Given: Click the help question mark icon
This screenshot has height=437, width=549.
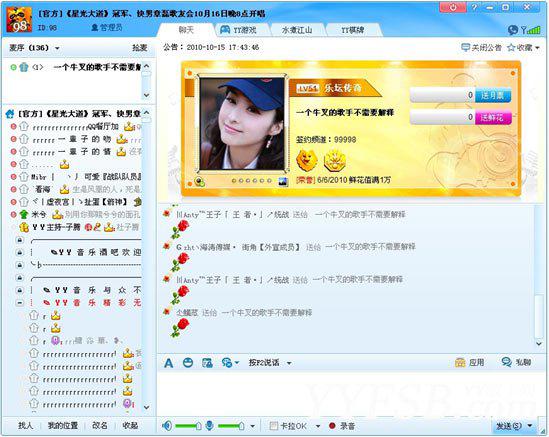Looking at the screenshot, I should coord(474,7).
